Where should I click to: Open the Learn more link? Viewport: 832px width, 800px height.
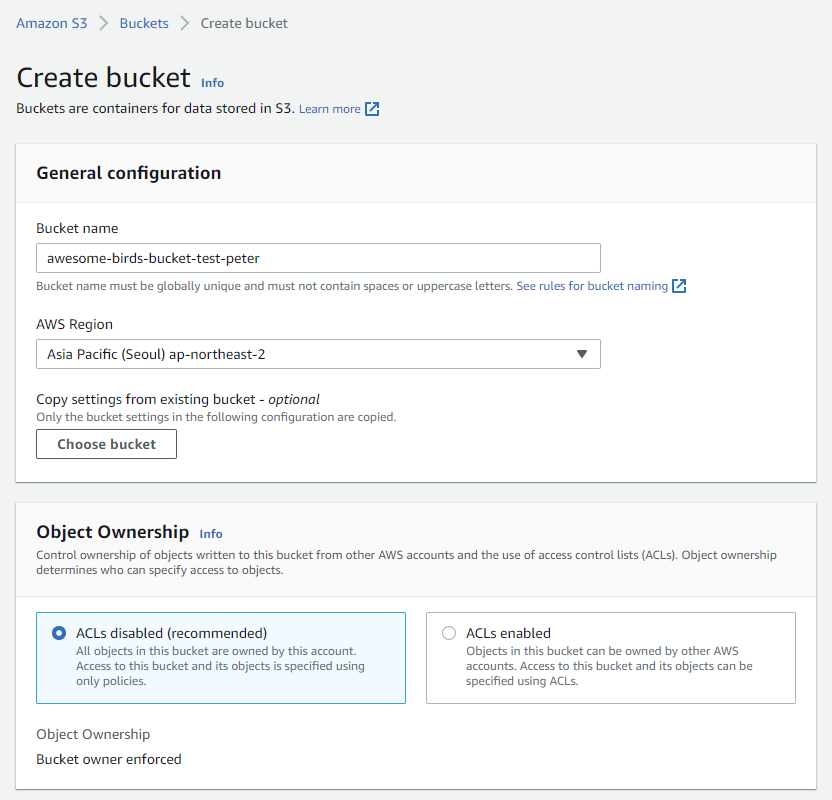[330, 109]
